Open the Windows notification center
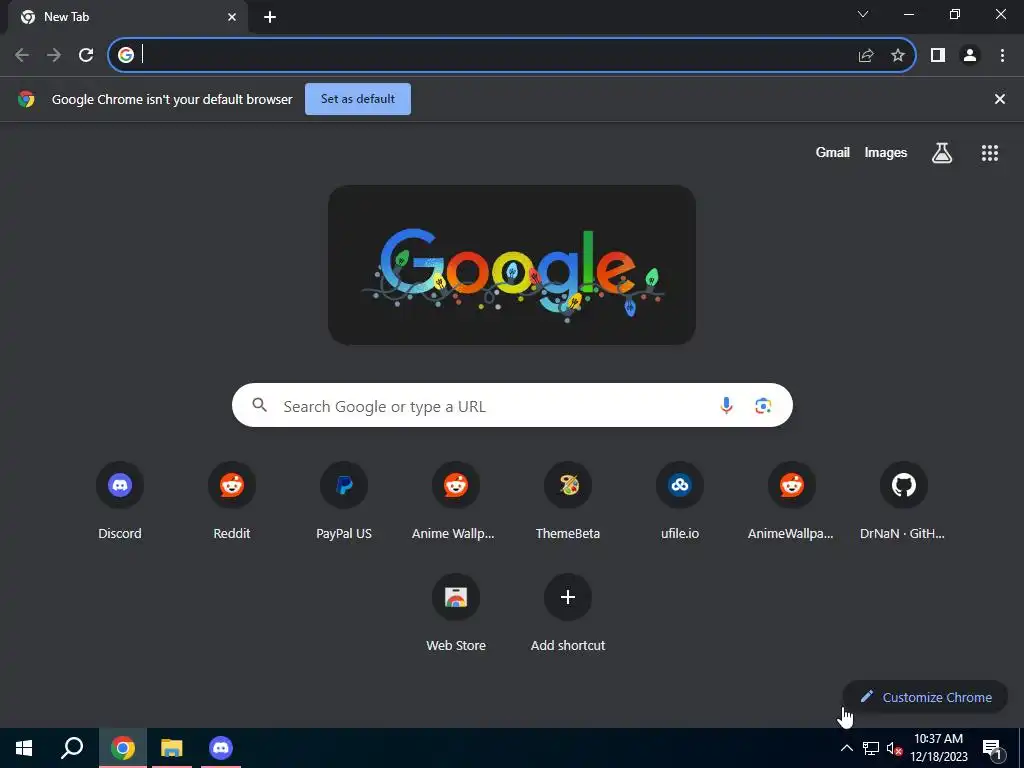Screen dimensions: 1024x768 click(992, 748)
